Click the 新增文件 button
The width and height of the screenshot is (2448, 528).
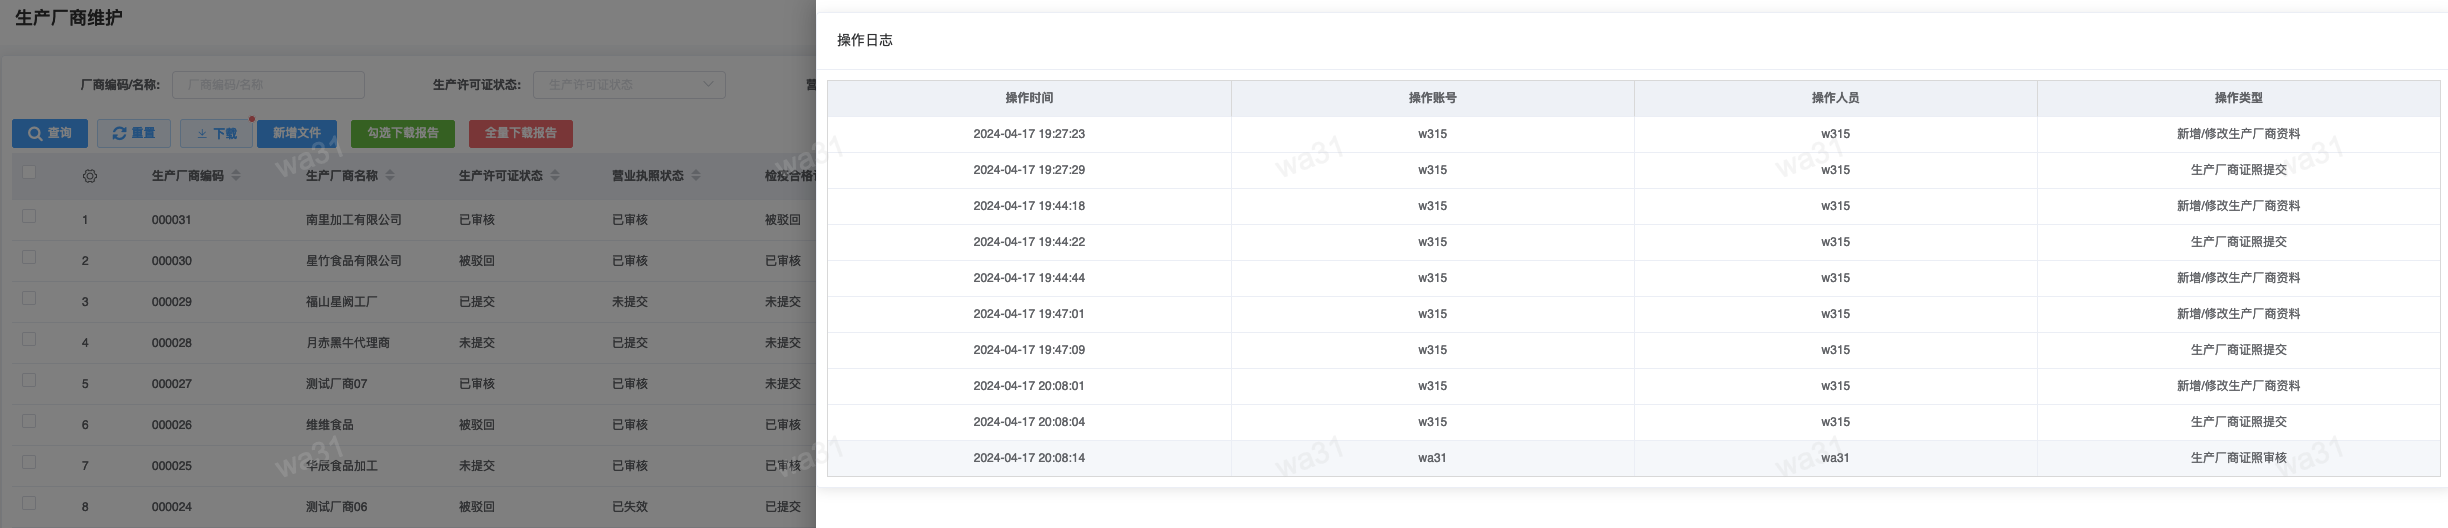click(x=297, y=133)
